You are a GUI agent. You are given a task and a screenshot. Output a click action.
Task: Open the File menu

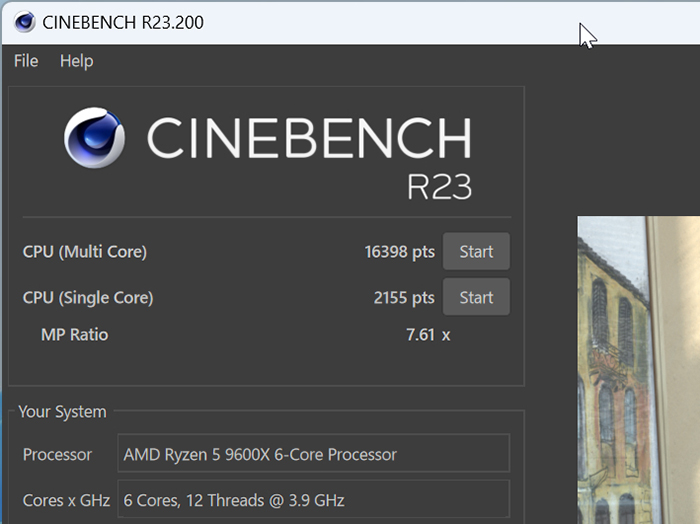[26, 61]
